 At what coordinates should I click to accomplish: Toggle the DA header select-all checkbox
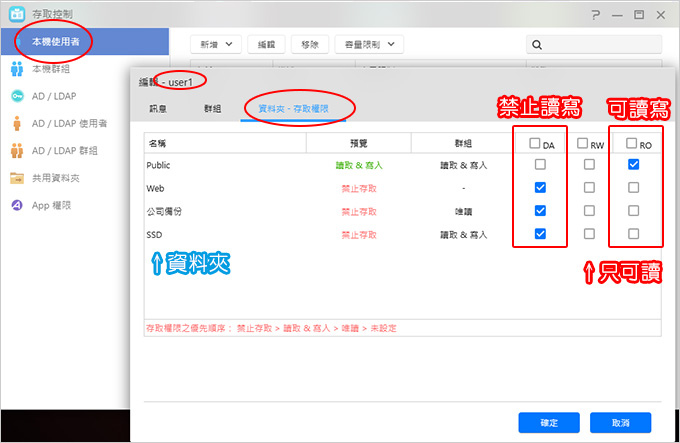pyautogui.click(x=535, y=143)
